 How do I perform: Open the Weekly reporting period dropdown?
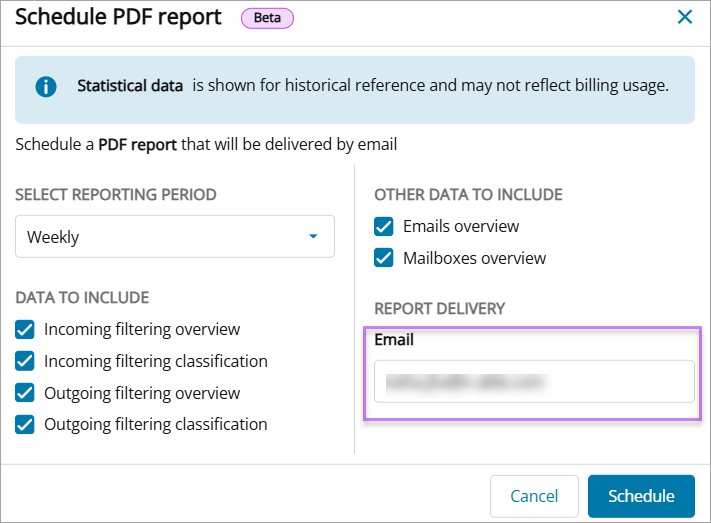click(x=175, y=237)
